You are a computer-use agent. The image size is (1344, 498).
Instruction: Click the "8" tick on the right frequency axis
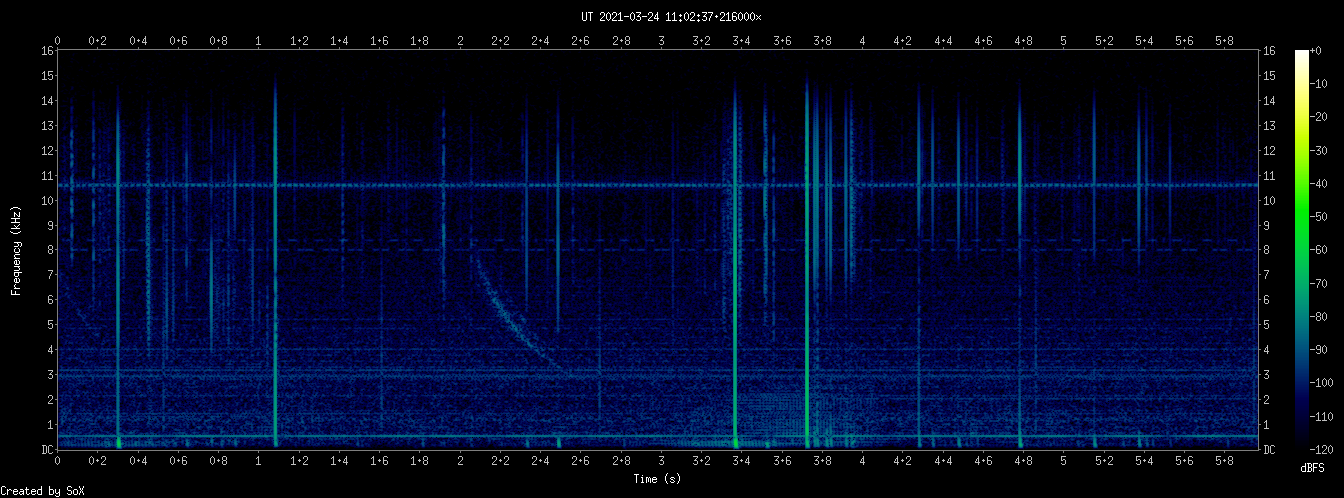(1267, 250)
